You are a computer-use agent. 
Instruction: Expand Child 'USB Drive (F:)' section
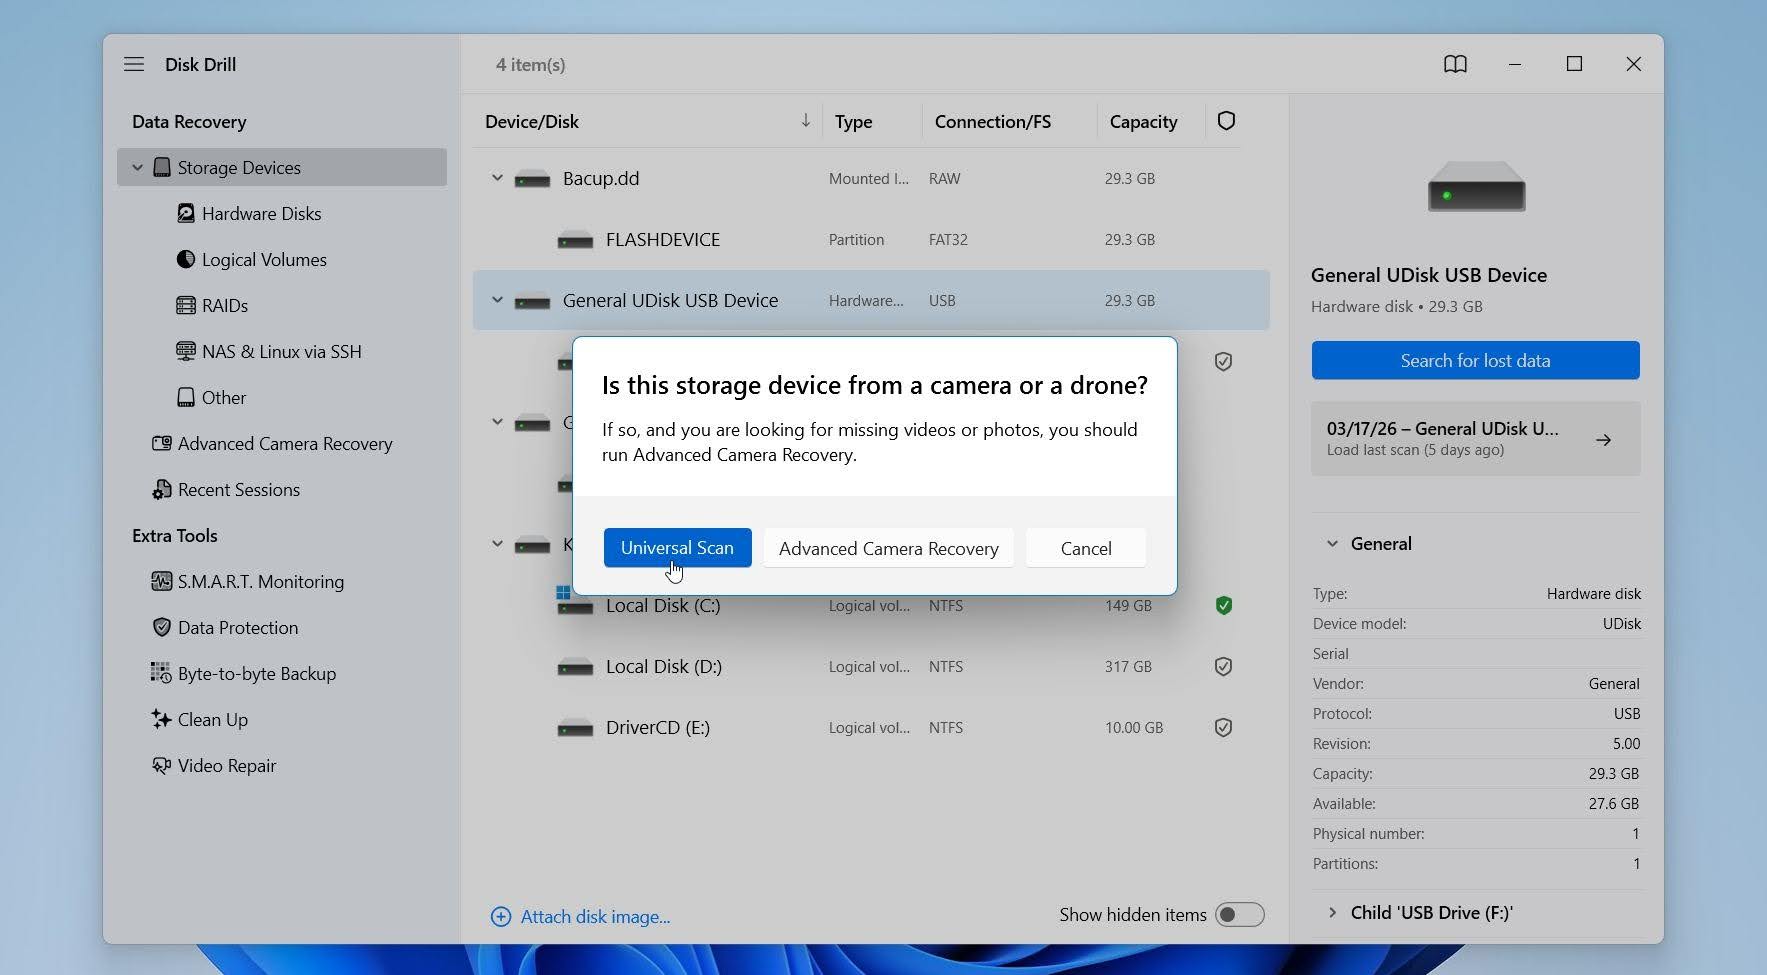(1332, 913)
